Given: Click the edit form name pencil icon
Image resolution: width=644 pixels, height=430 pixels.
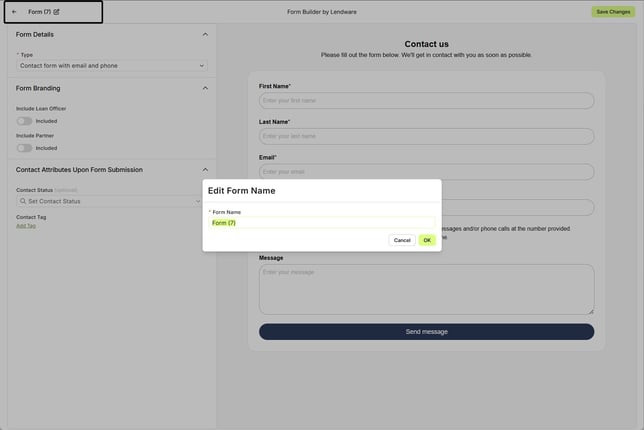Looking at the screenshot, I should [56, 12].
